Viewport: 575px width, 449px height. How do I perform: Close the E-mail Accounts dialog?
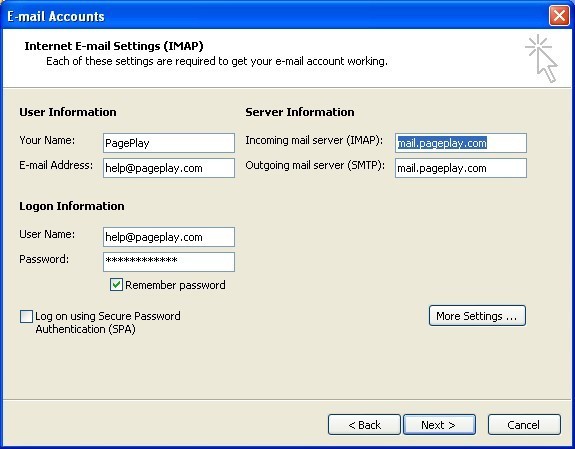(559, 16)
